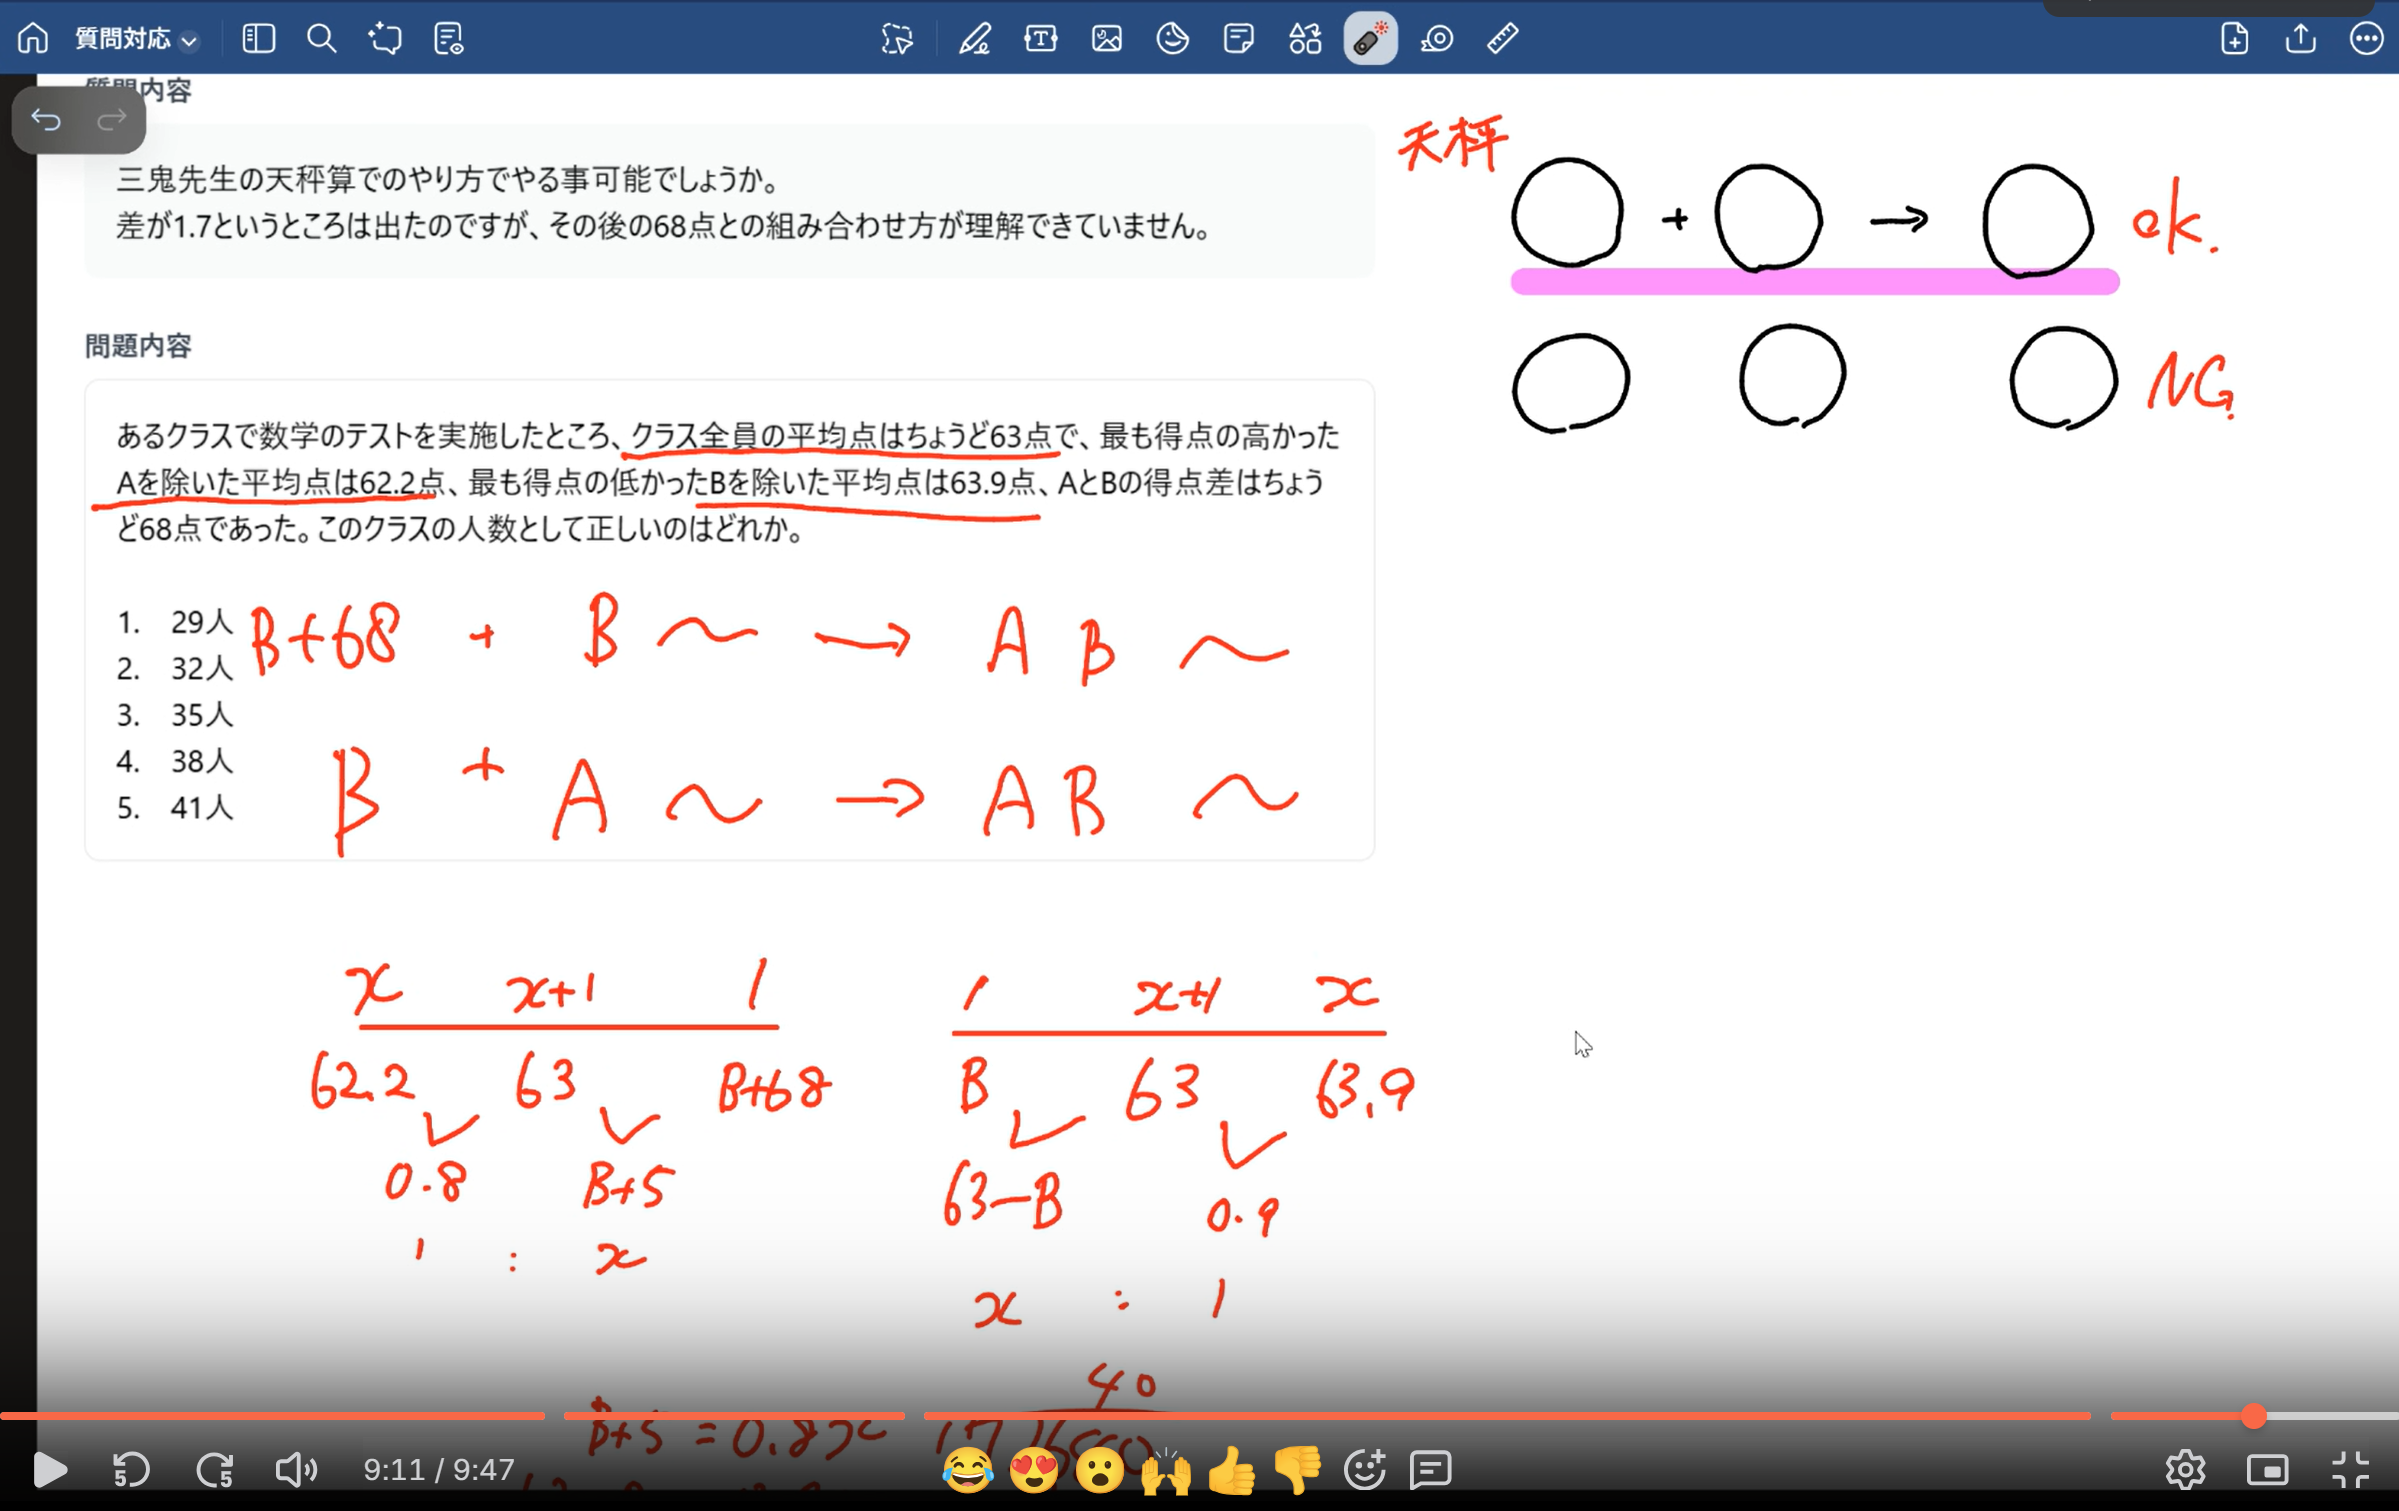
Task: Mute the video volume
Action: point(296,1470)
